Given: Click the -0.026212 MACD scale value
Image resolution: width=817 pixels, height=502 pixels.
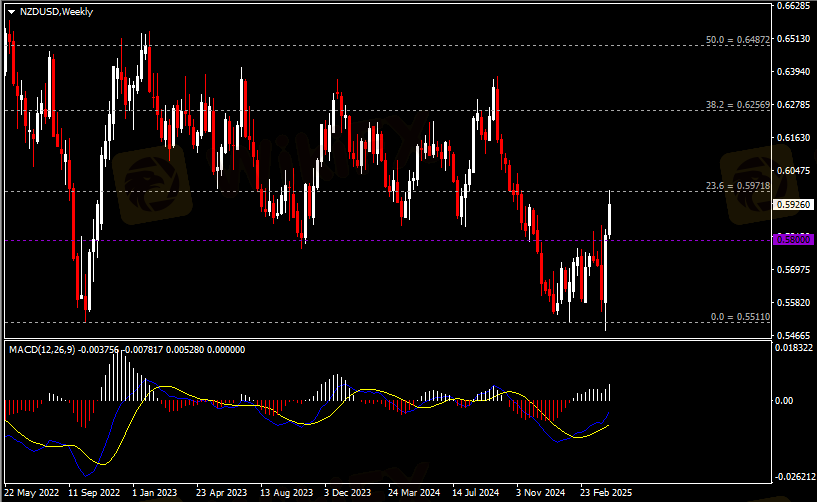Looking at the screenshot, I should point(795,476).
